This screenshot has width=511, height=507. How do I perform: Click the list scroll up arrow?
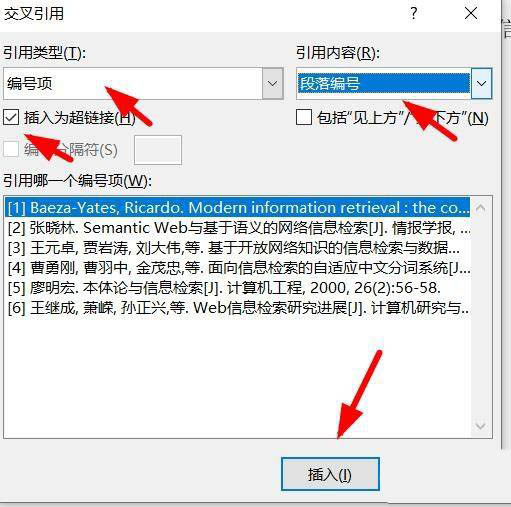pyautogui.click(x=480, y=209)
